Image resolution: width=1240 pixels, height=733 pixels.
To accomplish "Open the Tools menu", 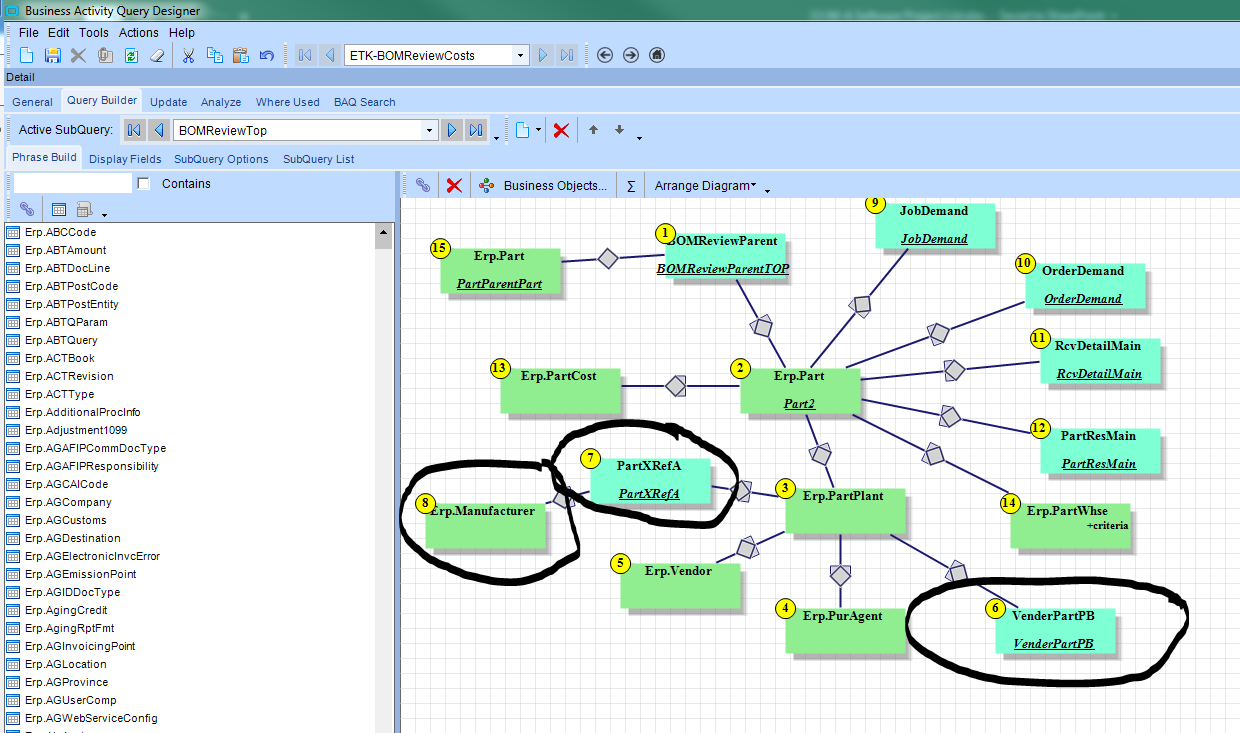I will click(94, 33).
